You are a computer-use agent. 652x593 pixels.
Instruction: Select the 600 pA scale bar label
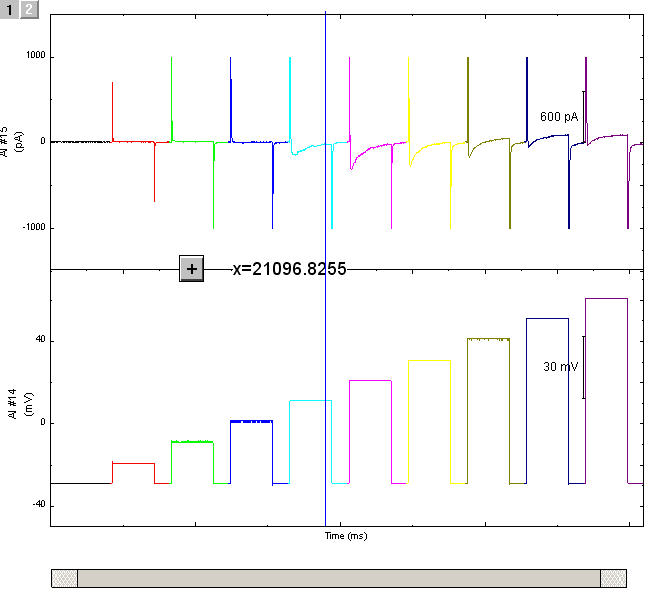tap(558, 117)
